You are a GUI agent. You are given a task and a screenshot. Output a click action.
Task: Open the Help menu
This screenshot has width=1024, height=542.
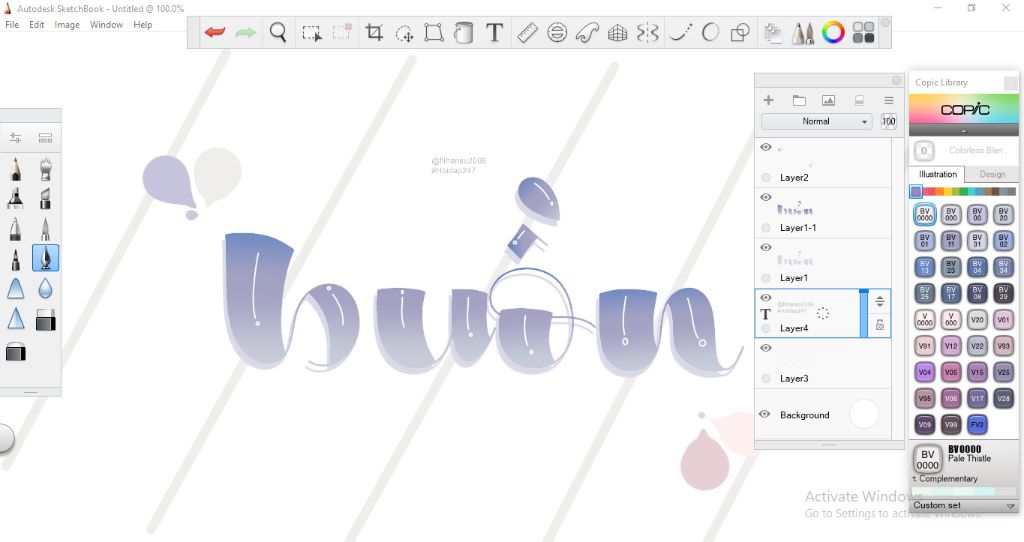[142, 25]
